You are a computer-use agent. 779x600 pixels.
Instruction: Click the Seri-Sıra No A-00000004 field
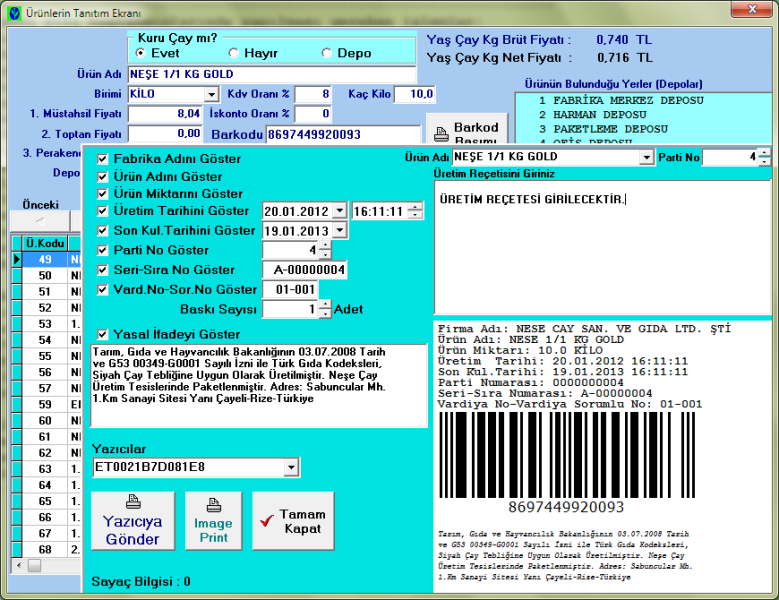tap(305, 270)
